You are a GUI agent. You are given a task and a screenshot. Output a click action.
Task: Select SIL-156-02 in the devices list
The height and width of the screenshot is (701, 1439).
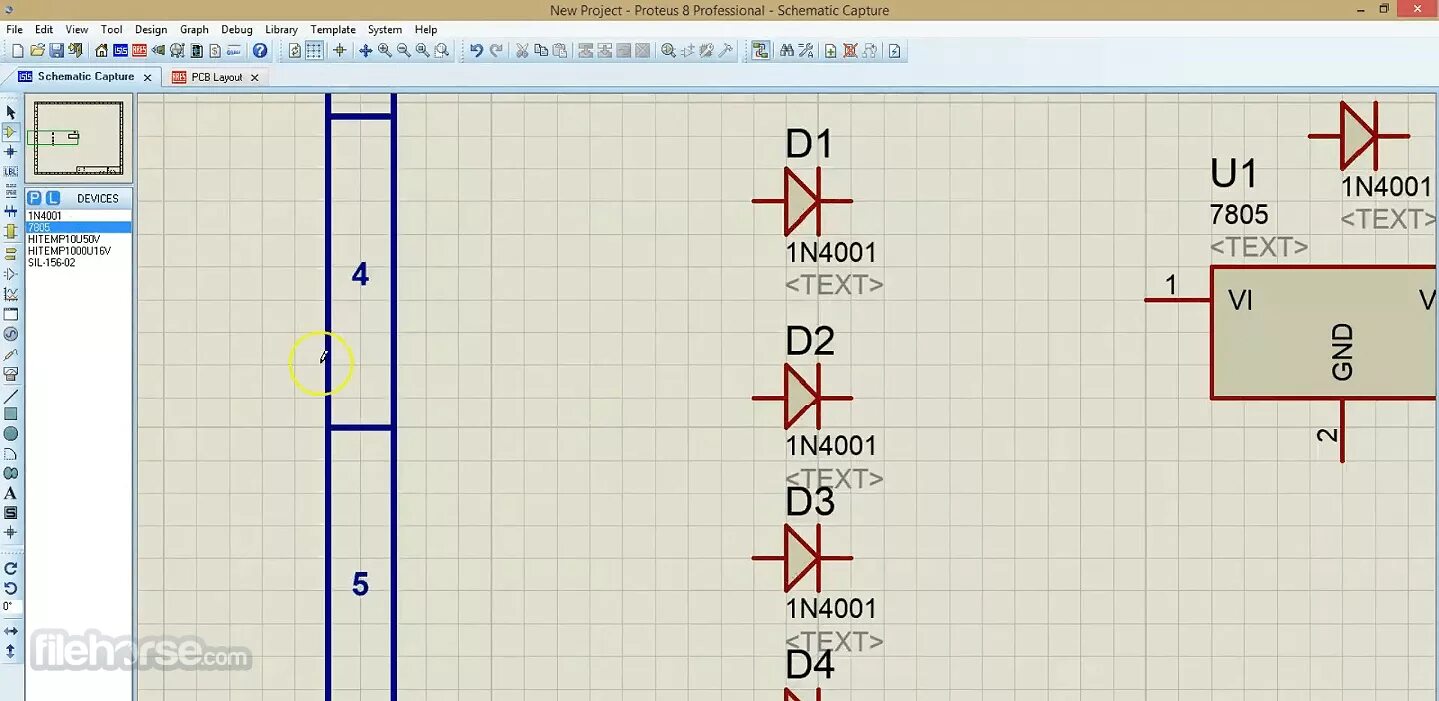pos(79,263)
